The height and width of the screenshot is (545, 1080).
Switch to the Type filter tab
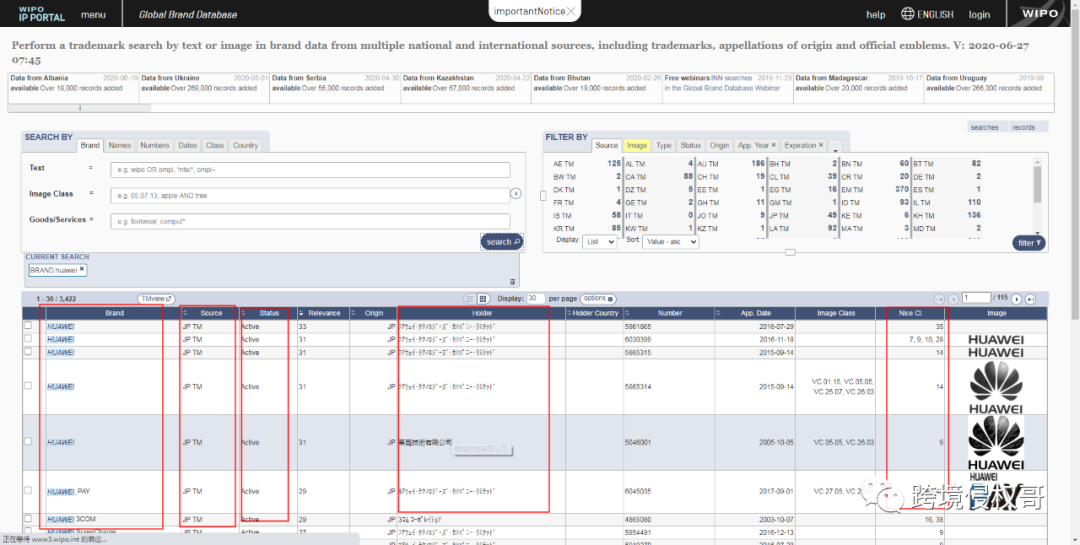664,145
